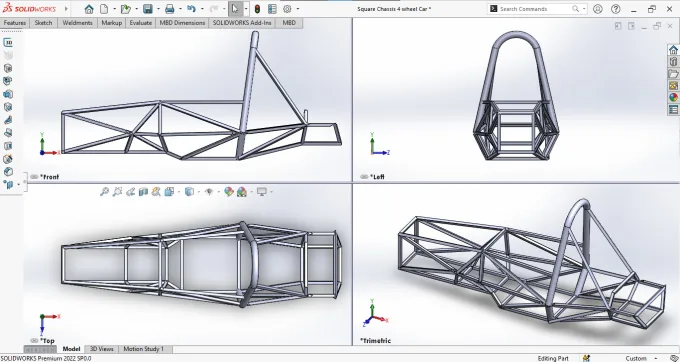Open Appearances color ball in task pane
Image resolution: width=680 pixels, height=362 pixels.
[x=673, y=98]
